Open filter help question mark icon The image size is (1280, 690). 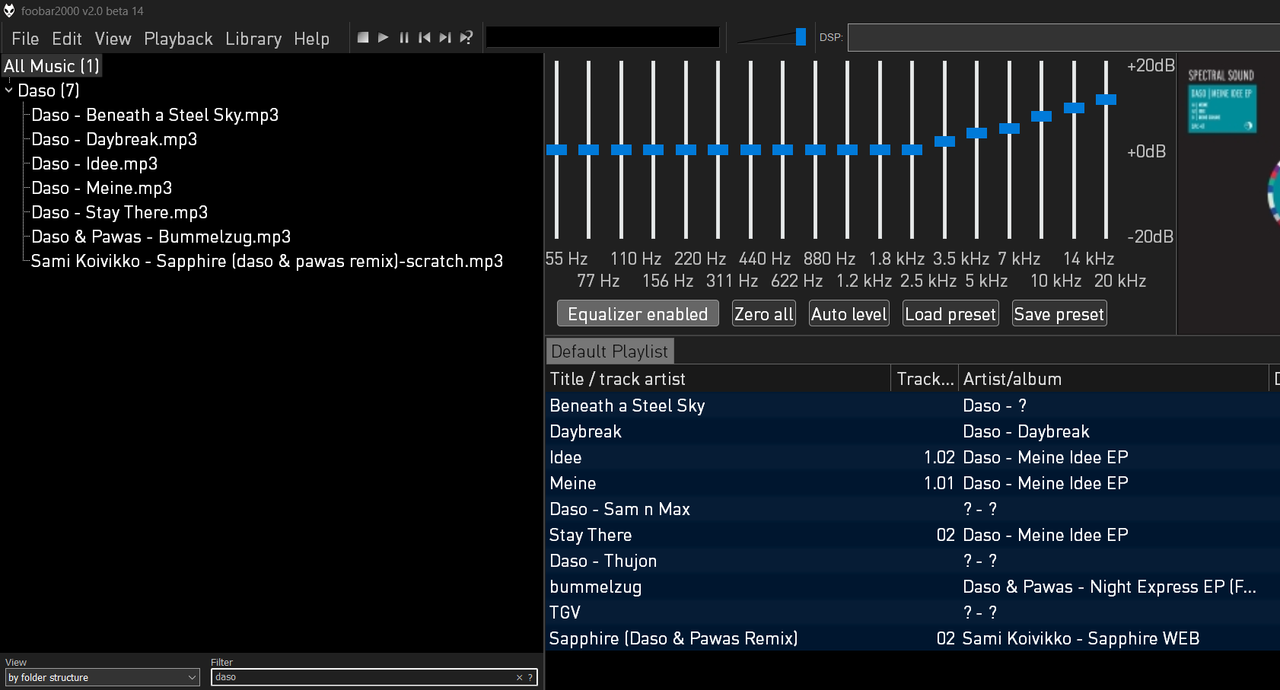530,677
